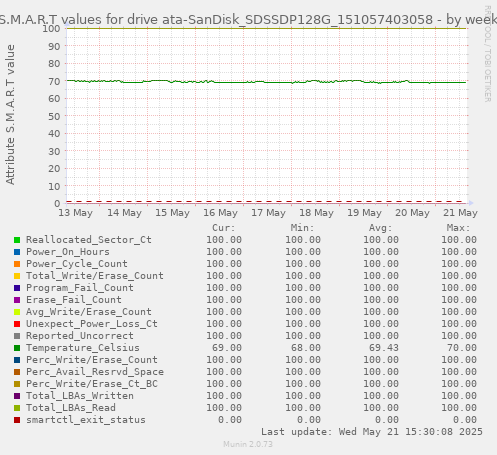The image size is (497, 455).
Task: Click the green temperature line in graph
Action: click(267, 82)
